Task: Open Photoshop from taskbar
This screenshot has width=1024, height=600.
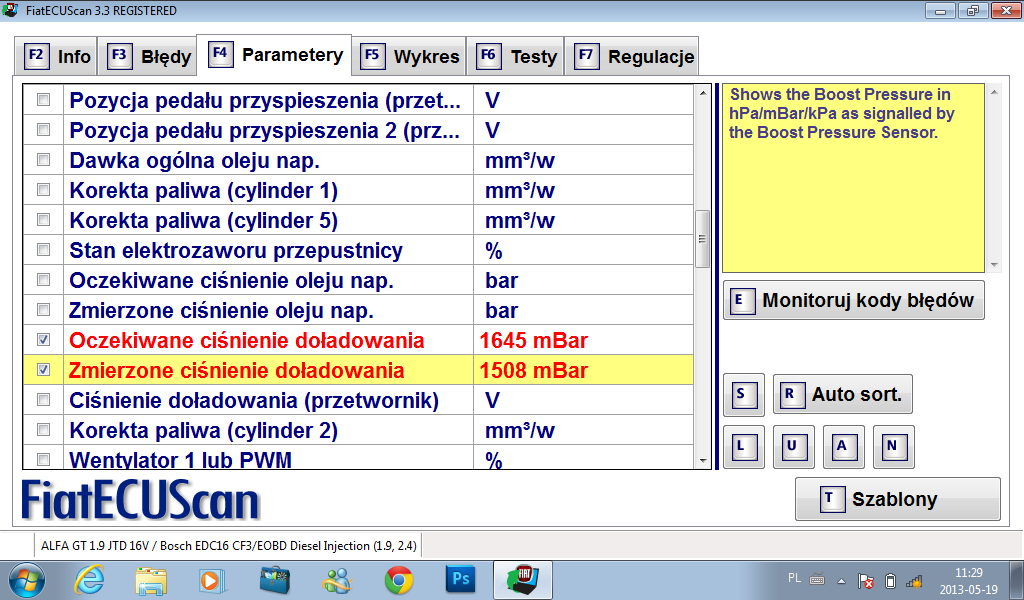Action: click(460, 580)
